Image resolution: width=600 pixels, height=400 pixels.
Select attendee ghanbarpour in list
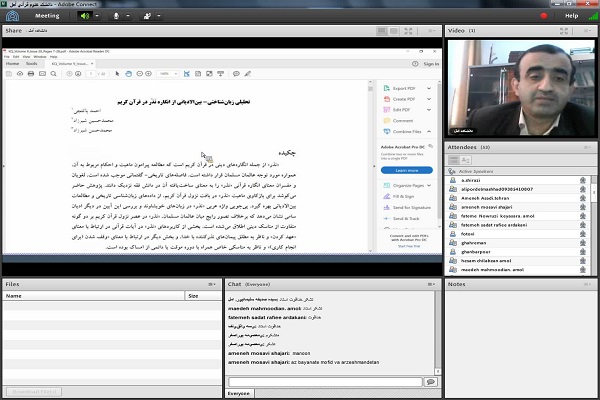tap(518, 252)
